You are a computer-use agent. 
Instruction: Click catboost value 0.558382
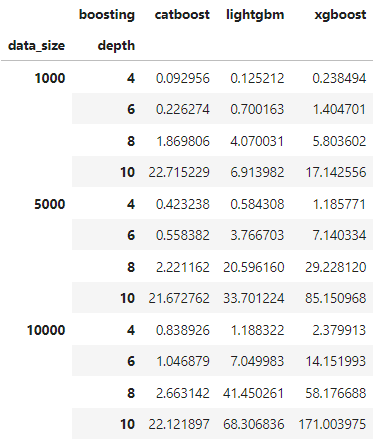point(183,235)
